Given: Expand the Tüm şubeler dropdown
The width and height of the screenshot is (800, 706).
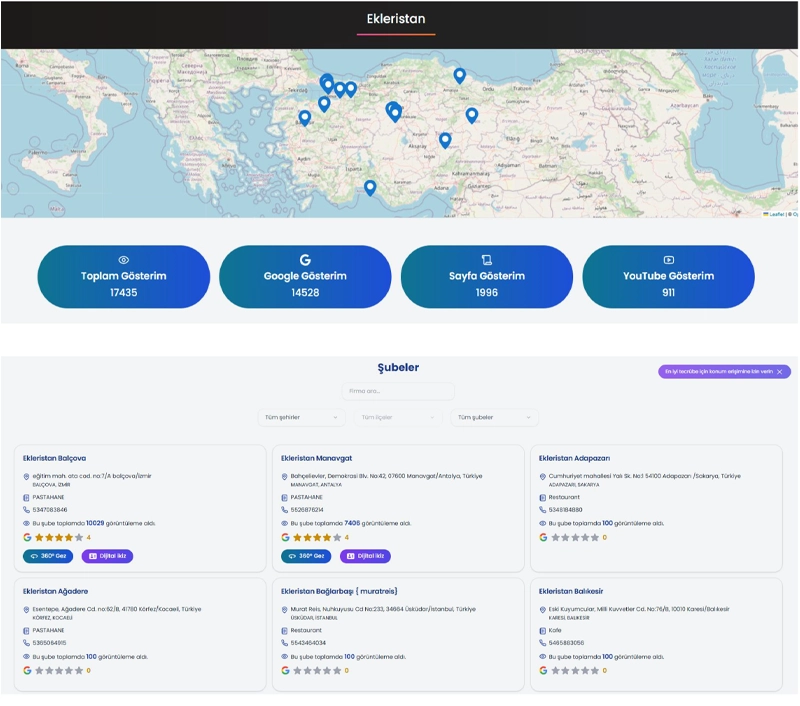Looking at the screenshot, I should pyautogui.click(x=496, y=417).
